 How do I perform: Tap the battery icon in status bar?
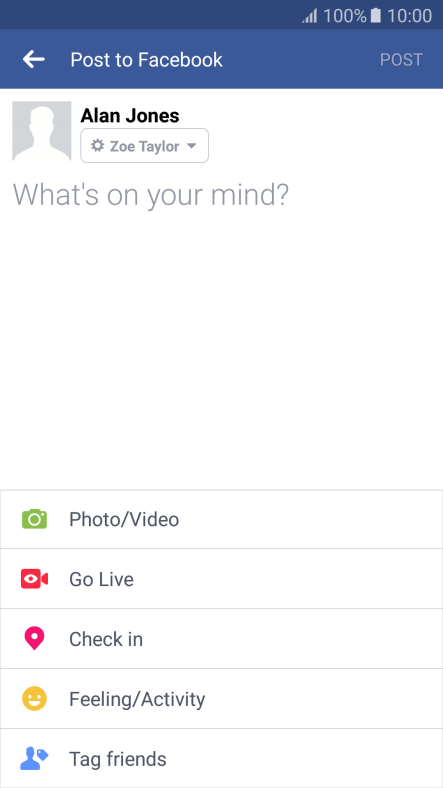[376, 16]
